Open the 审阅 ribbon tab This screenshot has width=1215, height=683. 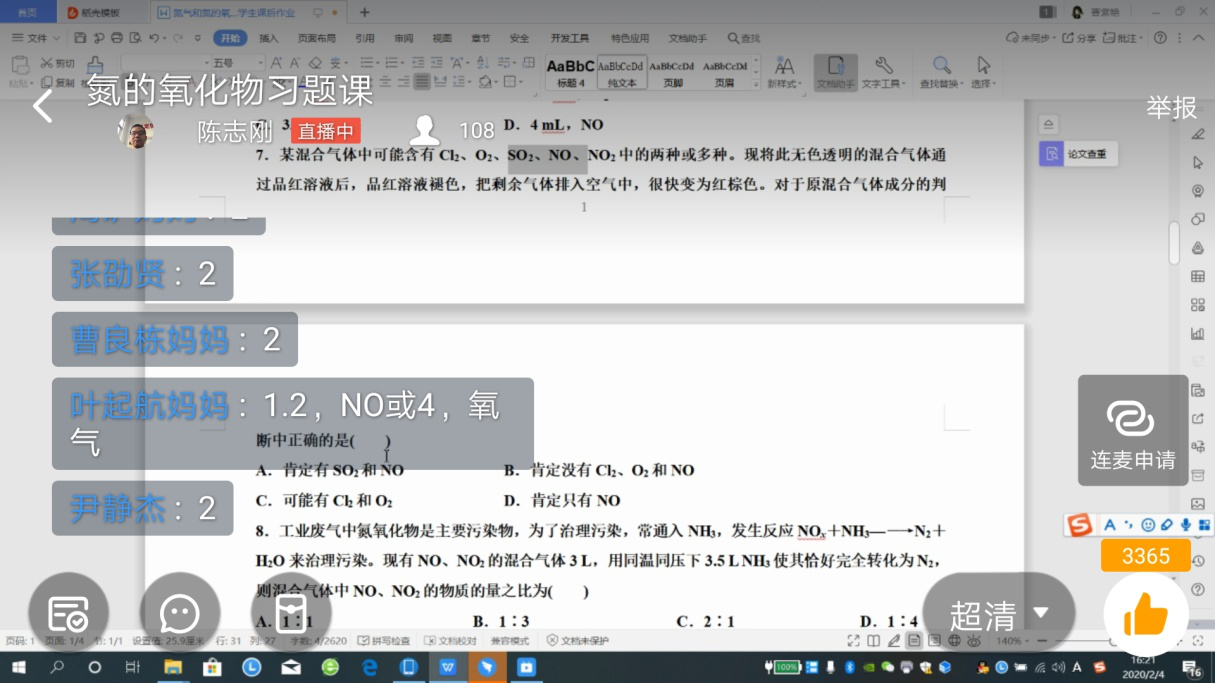(x=404, y=38)
